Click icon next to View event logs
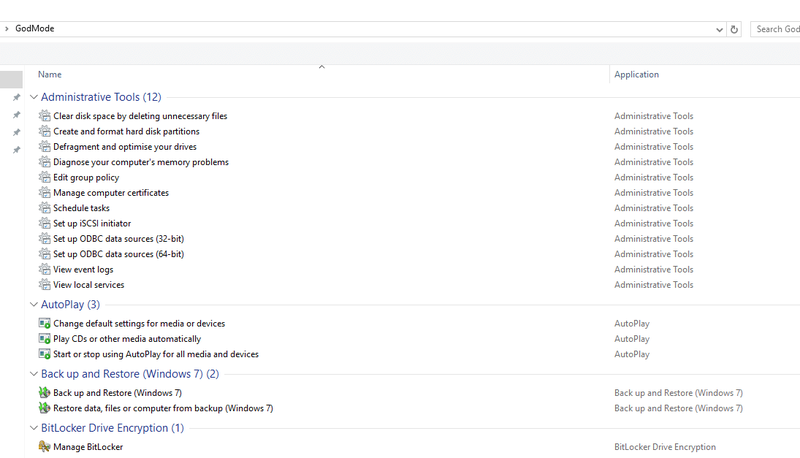The image size is (800, 458). [45, 269]
